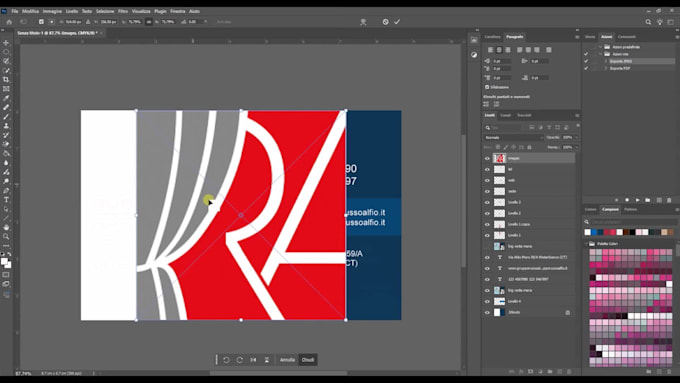Toggle visibility of Sfondo layer

point(487,312)
